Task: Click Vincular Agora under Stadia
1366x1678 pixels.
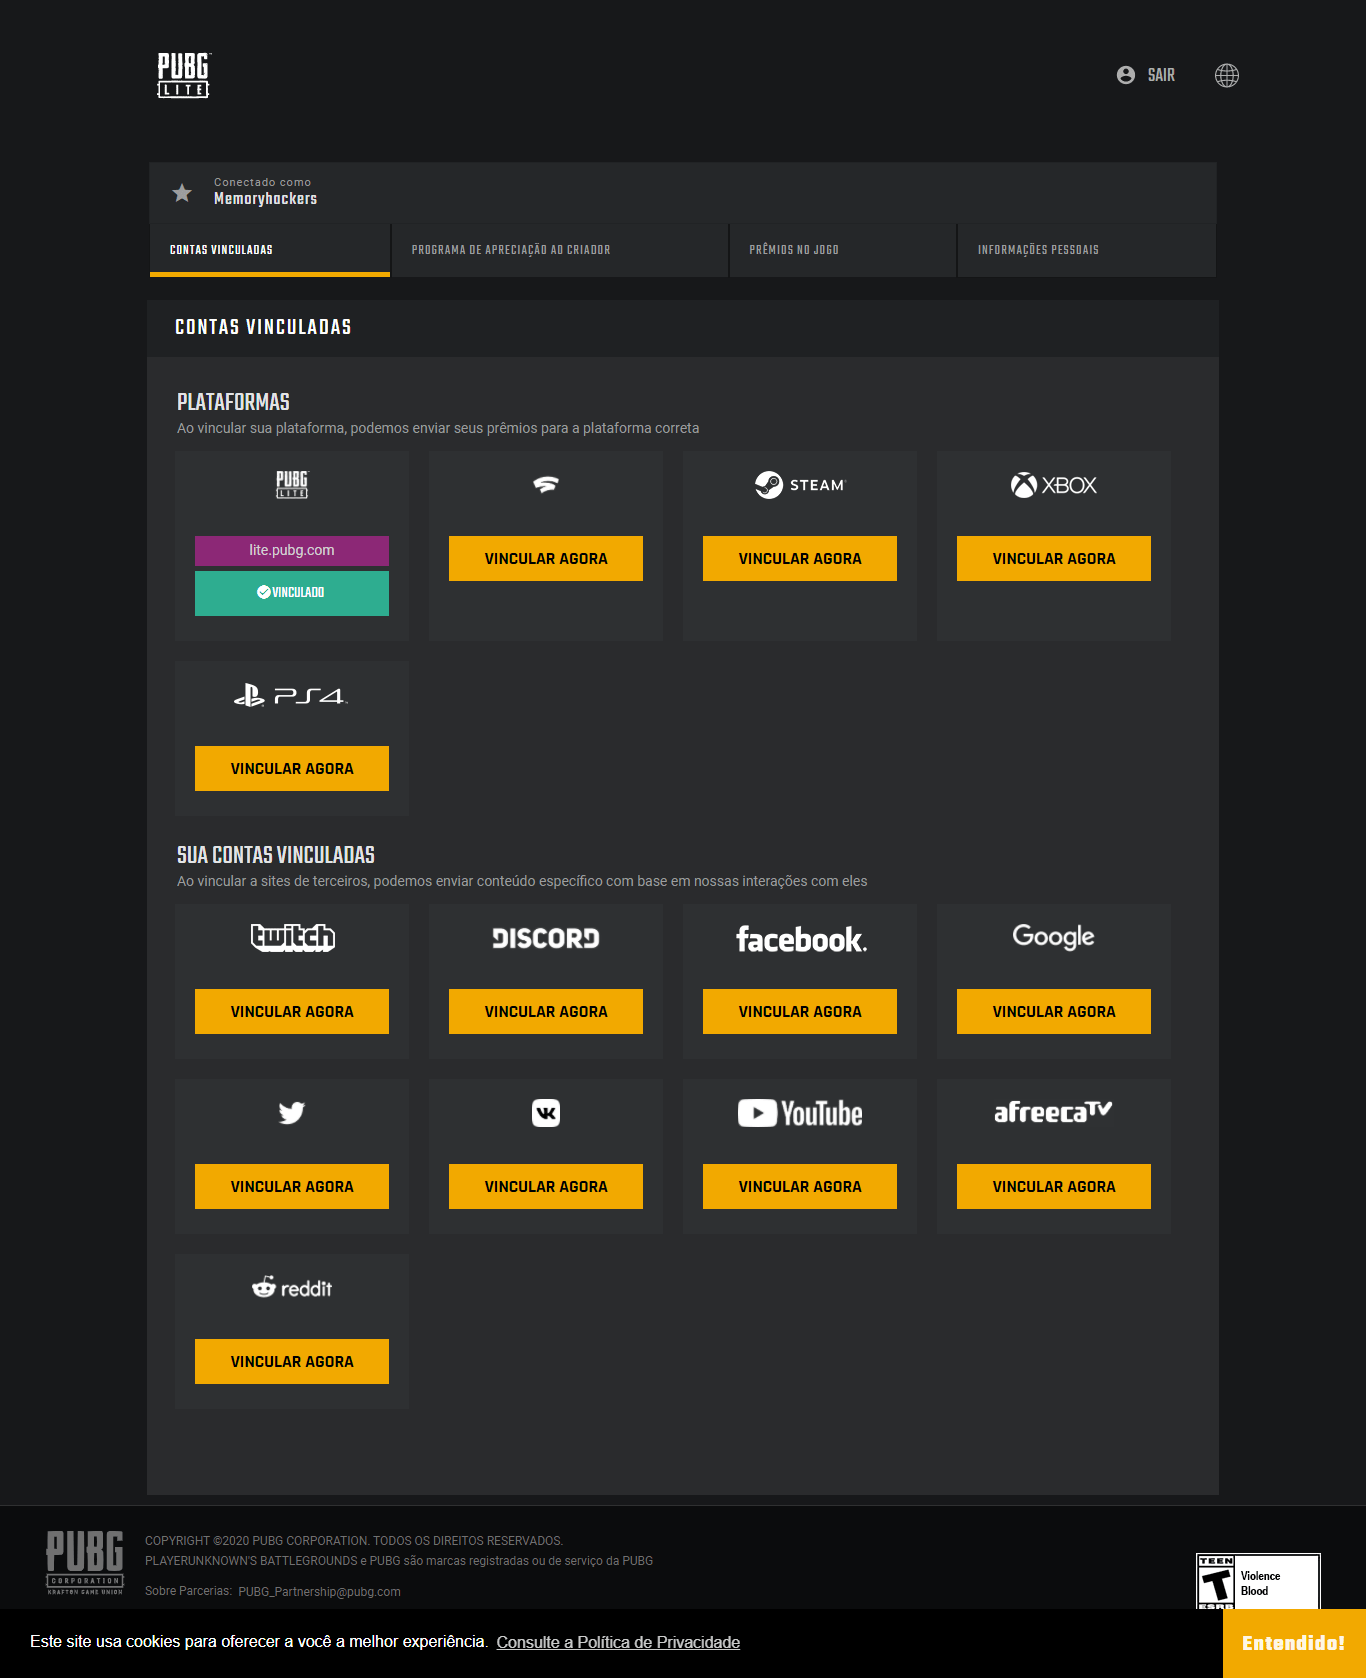Action: (546, 559)
